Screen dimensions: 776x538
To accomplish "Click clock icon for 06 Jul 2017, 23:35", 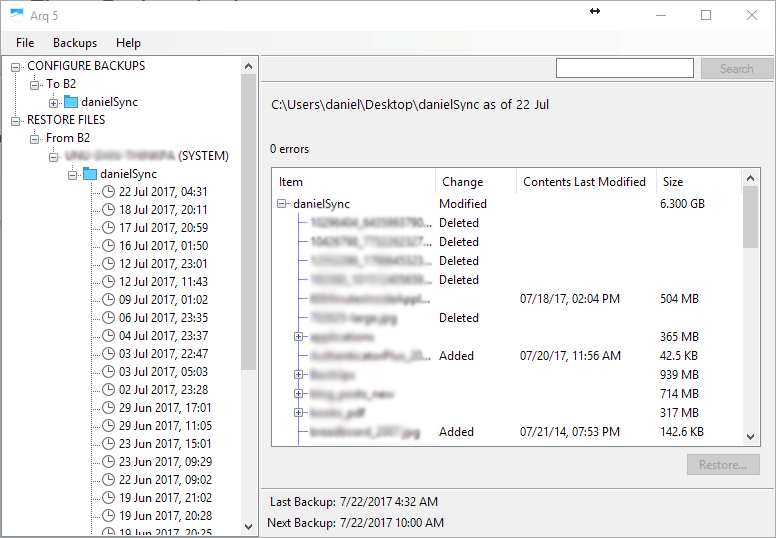I will 108,318.
